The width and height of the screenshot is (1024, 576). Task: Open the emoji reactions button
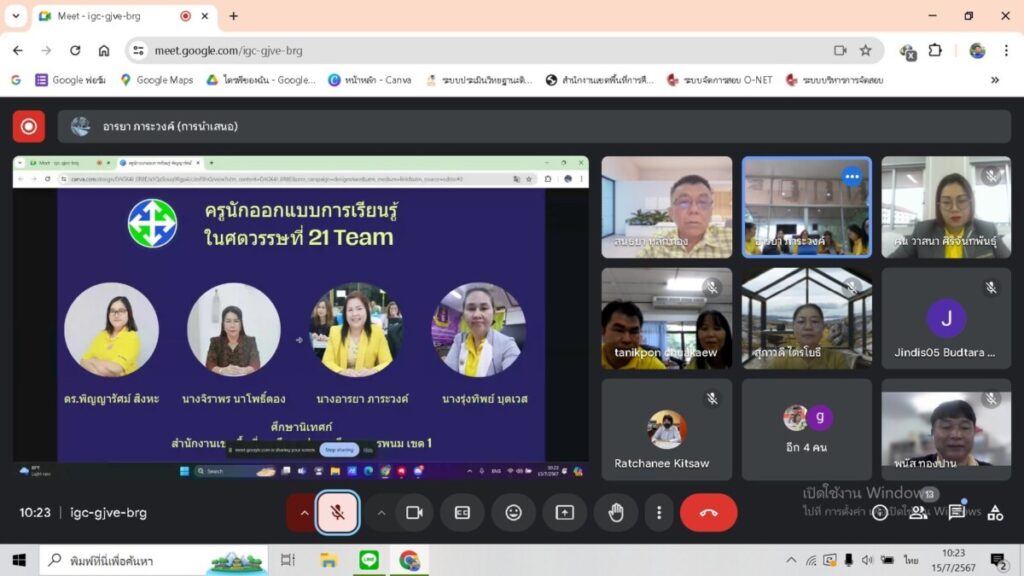(513, 513)
